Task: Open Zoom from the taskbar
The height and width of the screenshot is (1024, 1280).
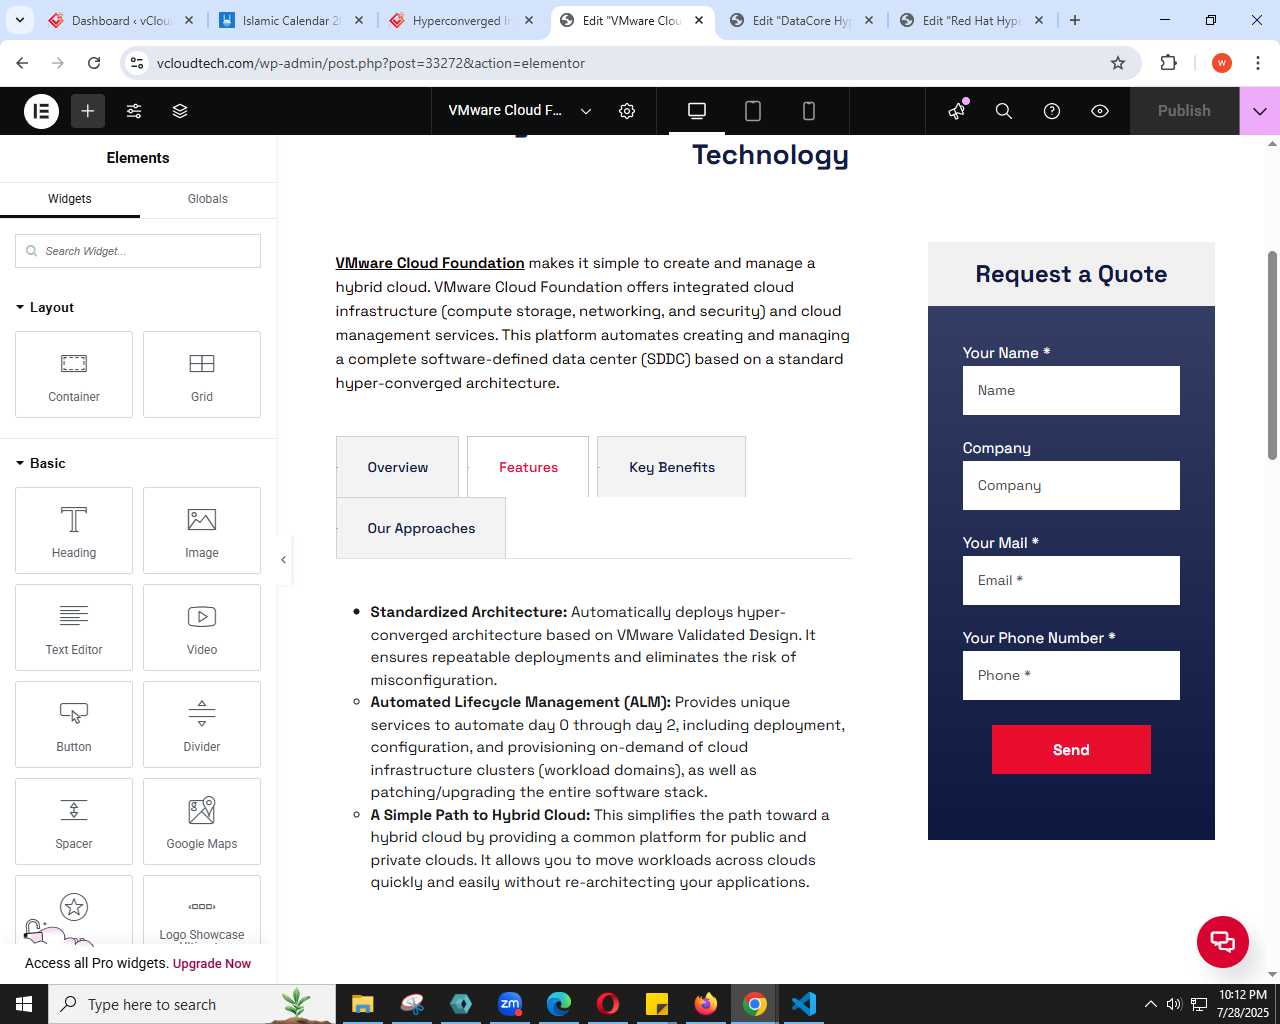Action: click(510, 1004)
